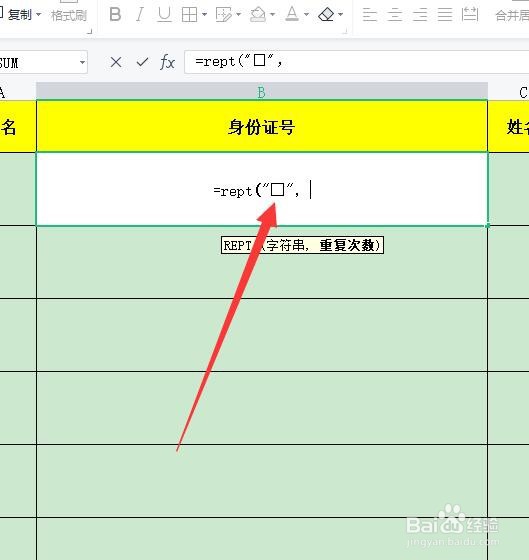Open borders dropdown arrow
Viewport: 529px width, 560px height.
pos(204,15)
